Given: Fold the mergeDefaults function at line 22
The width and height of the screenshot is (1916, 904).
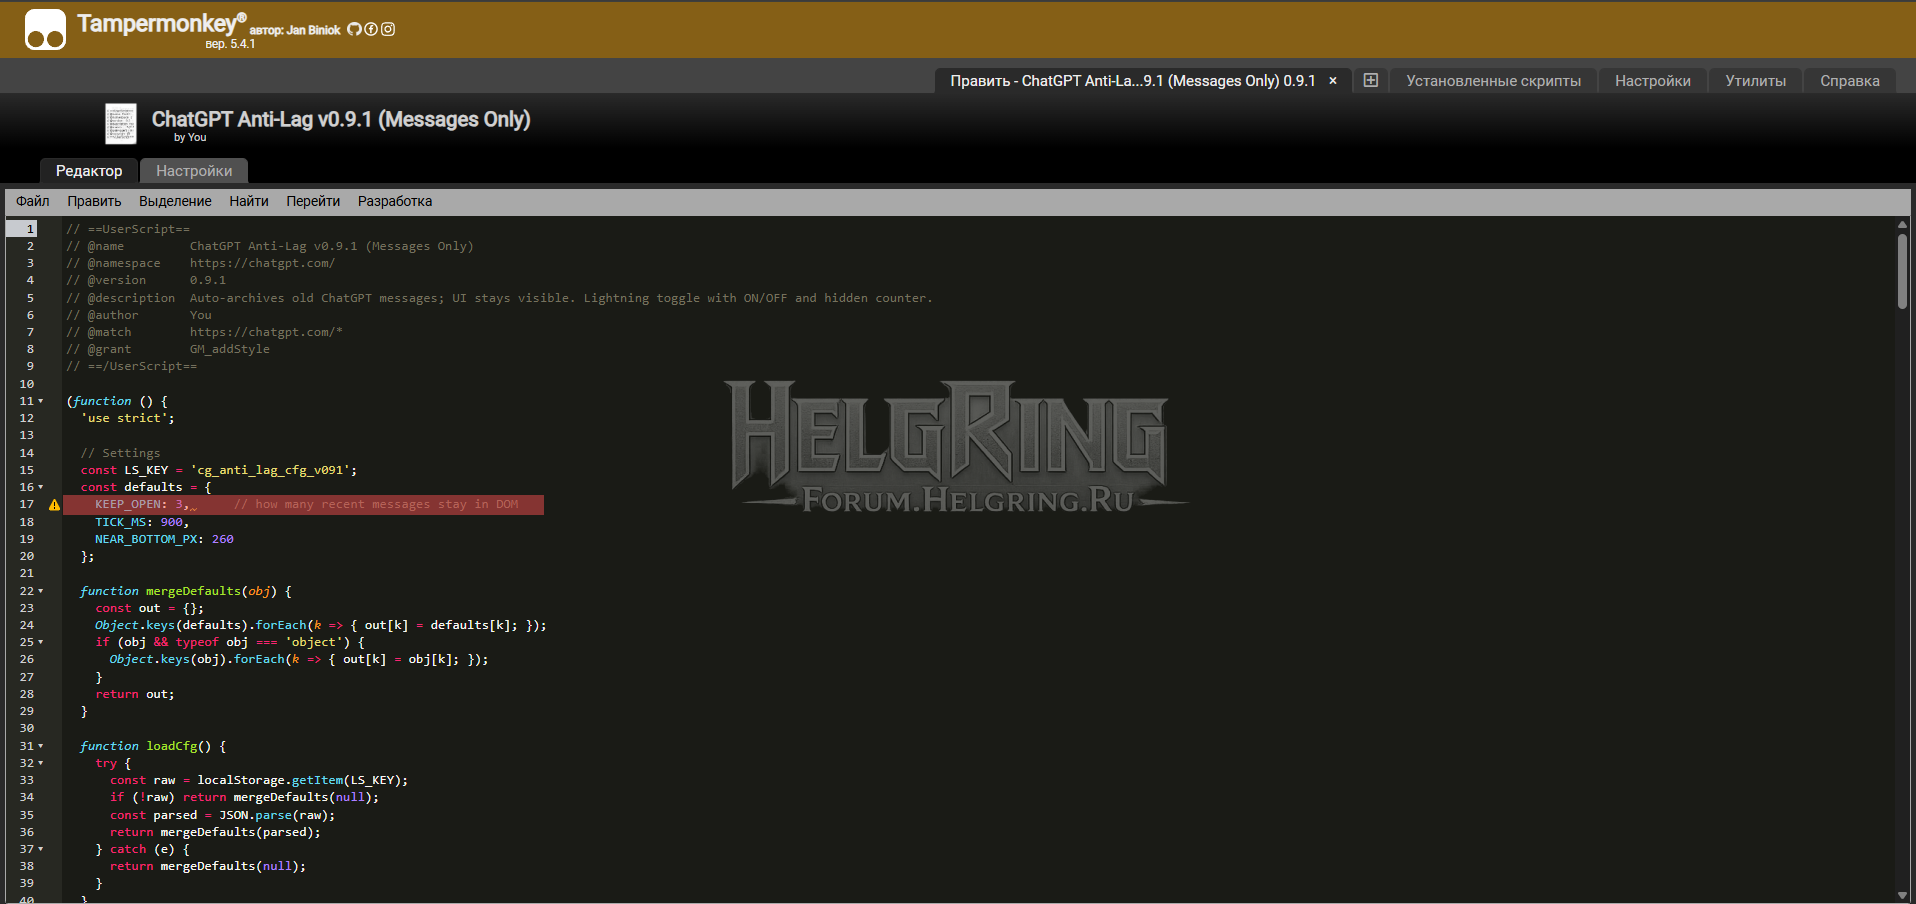Looking at the screenshot, I should tap(41, 591).
